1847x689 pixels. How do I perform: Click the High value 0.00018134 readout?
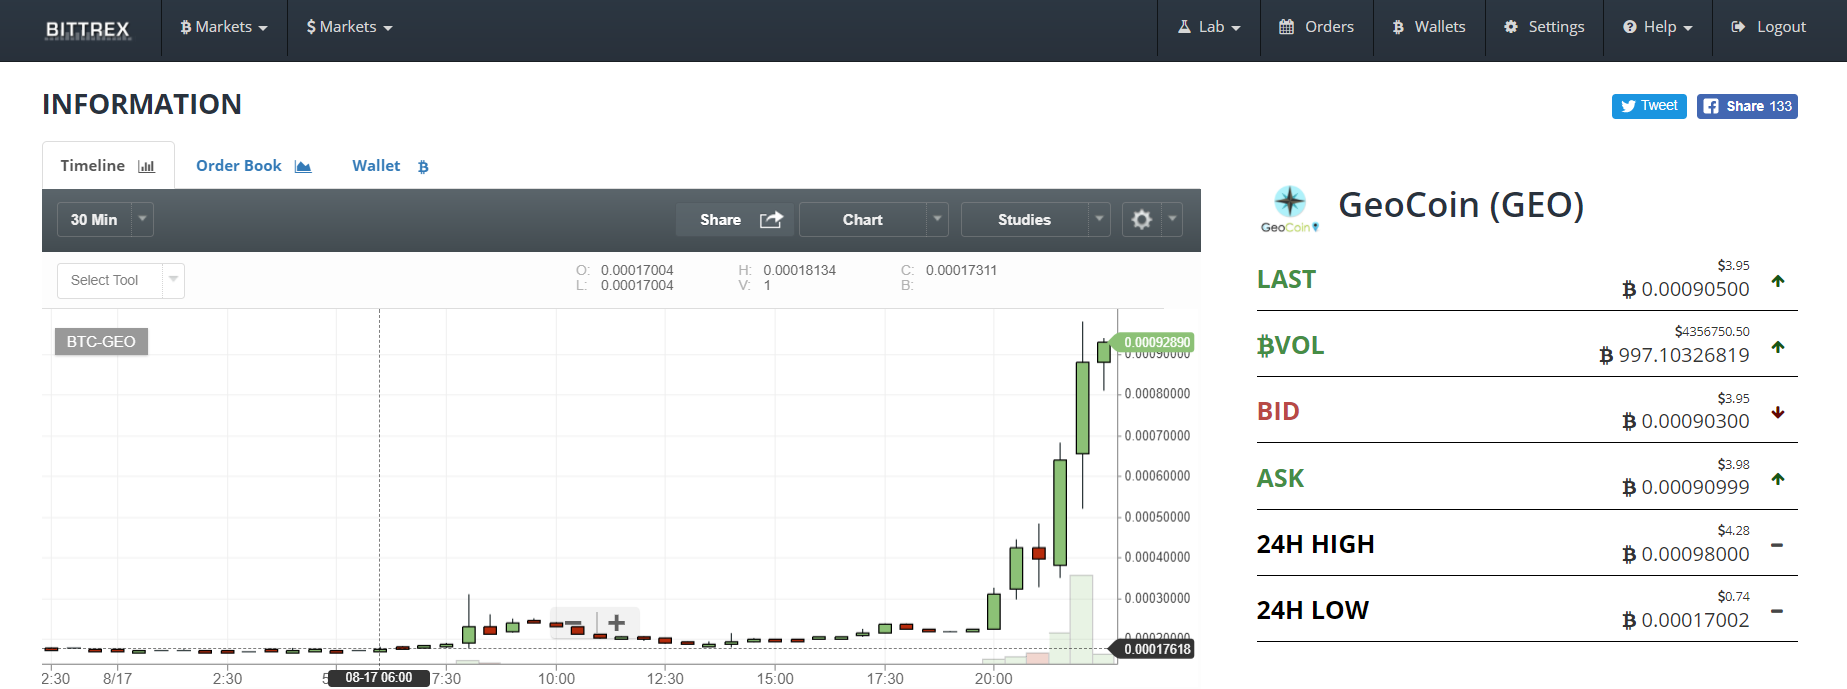point(799,270)
